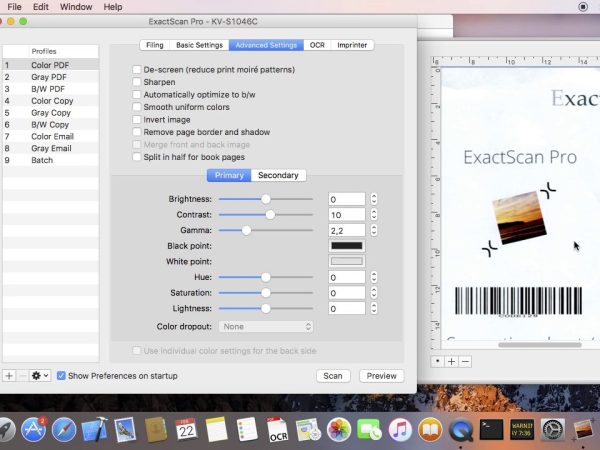
Task: Open the OCR tab
Action: point(317,45)
